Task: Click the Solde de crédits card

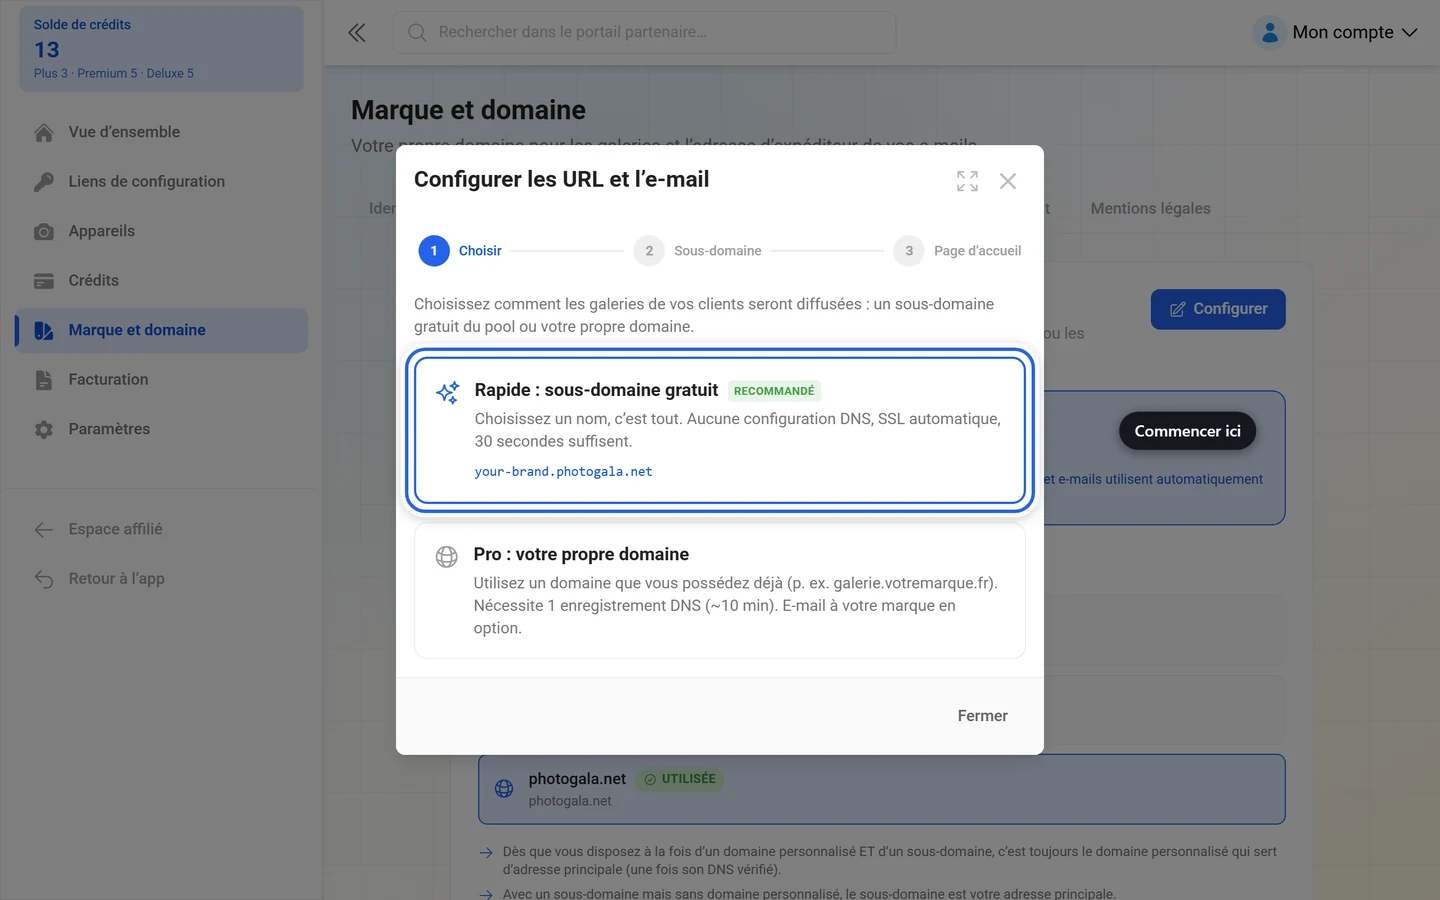Action: point(162,49)
